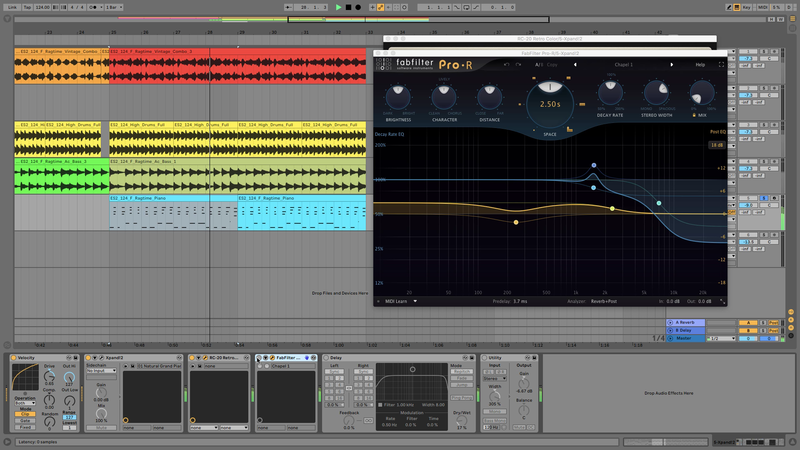Toggle the orange Automation Arm icon
This screenshot has height=450, width=800.
(381, 7)
